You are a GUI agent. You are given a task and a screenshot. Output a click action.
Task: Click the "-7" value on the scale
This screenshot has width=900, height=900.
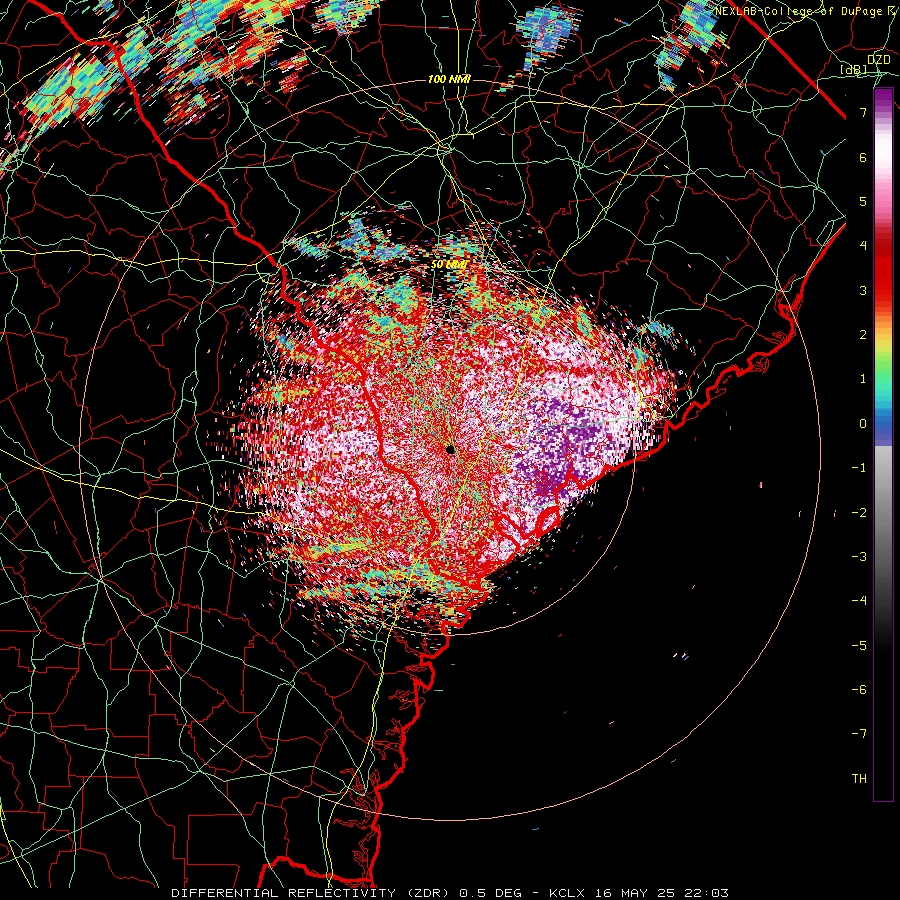(859, 734)
